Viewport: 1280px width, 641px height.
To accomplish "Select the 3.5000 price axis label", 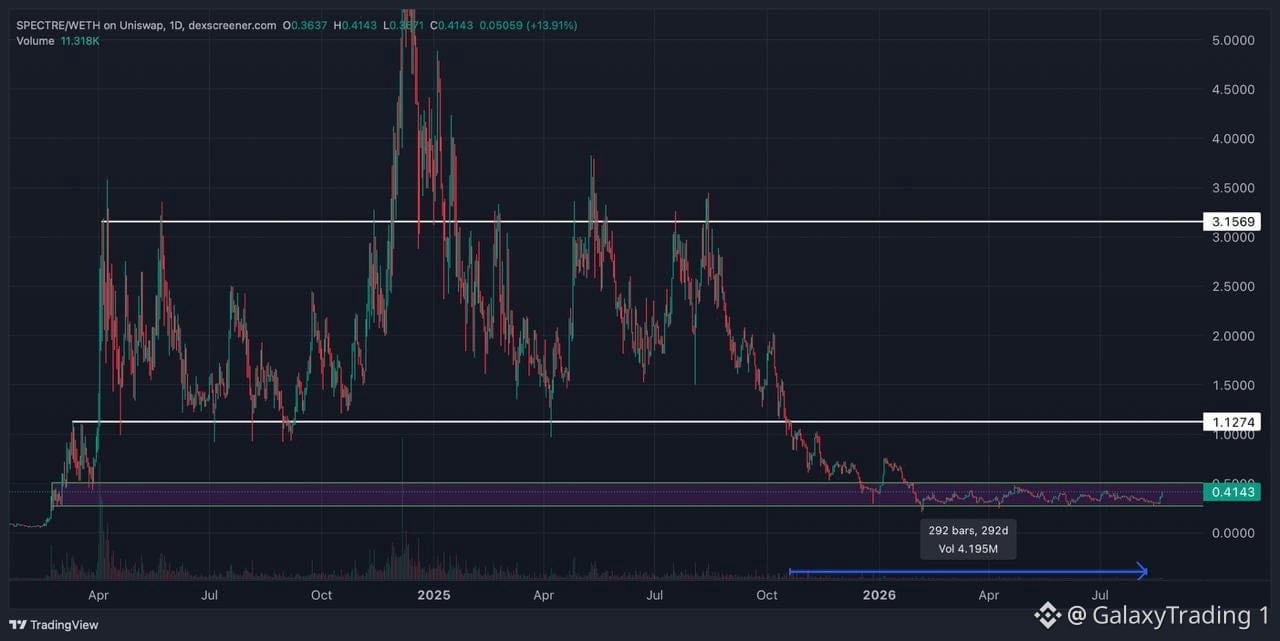I will coord(1232,188).
